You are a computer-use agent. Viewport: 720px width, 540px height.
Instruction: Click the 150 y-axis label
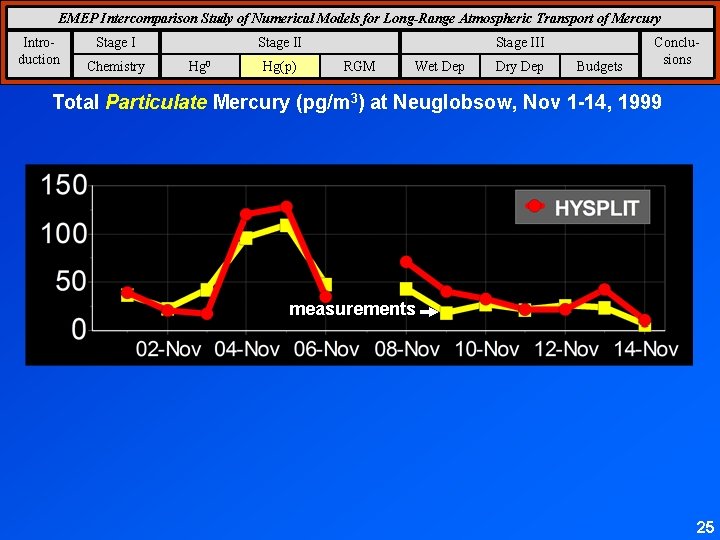pos(63,186)
